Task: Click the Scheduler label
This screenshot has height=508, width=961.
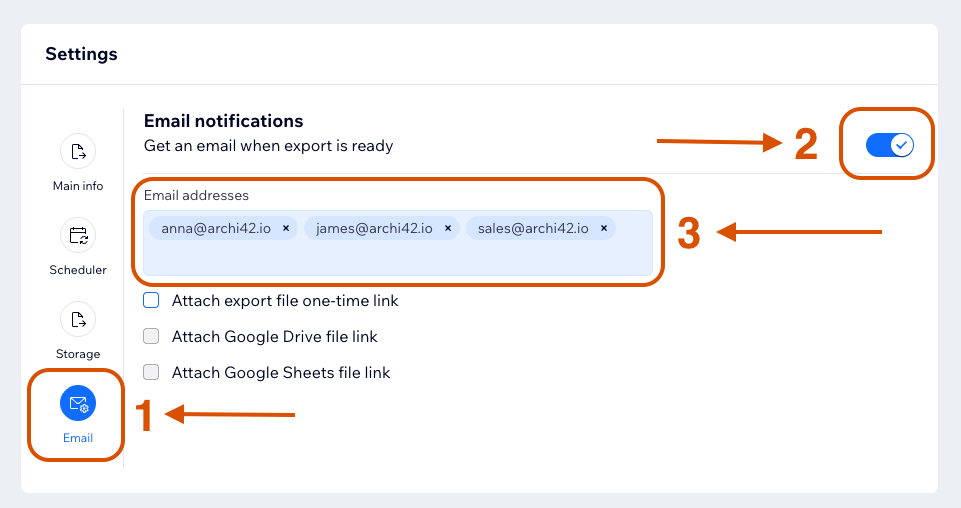Action: point(78,270)
